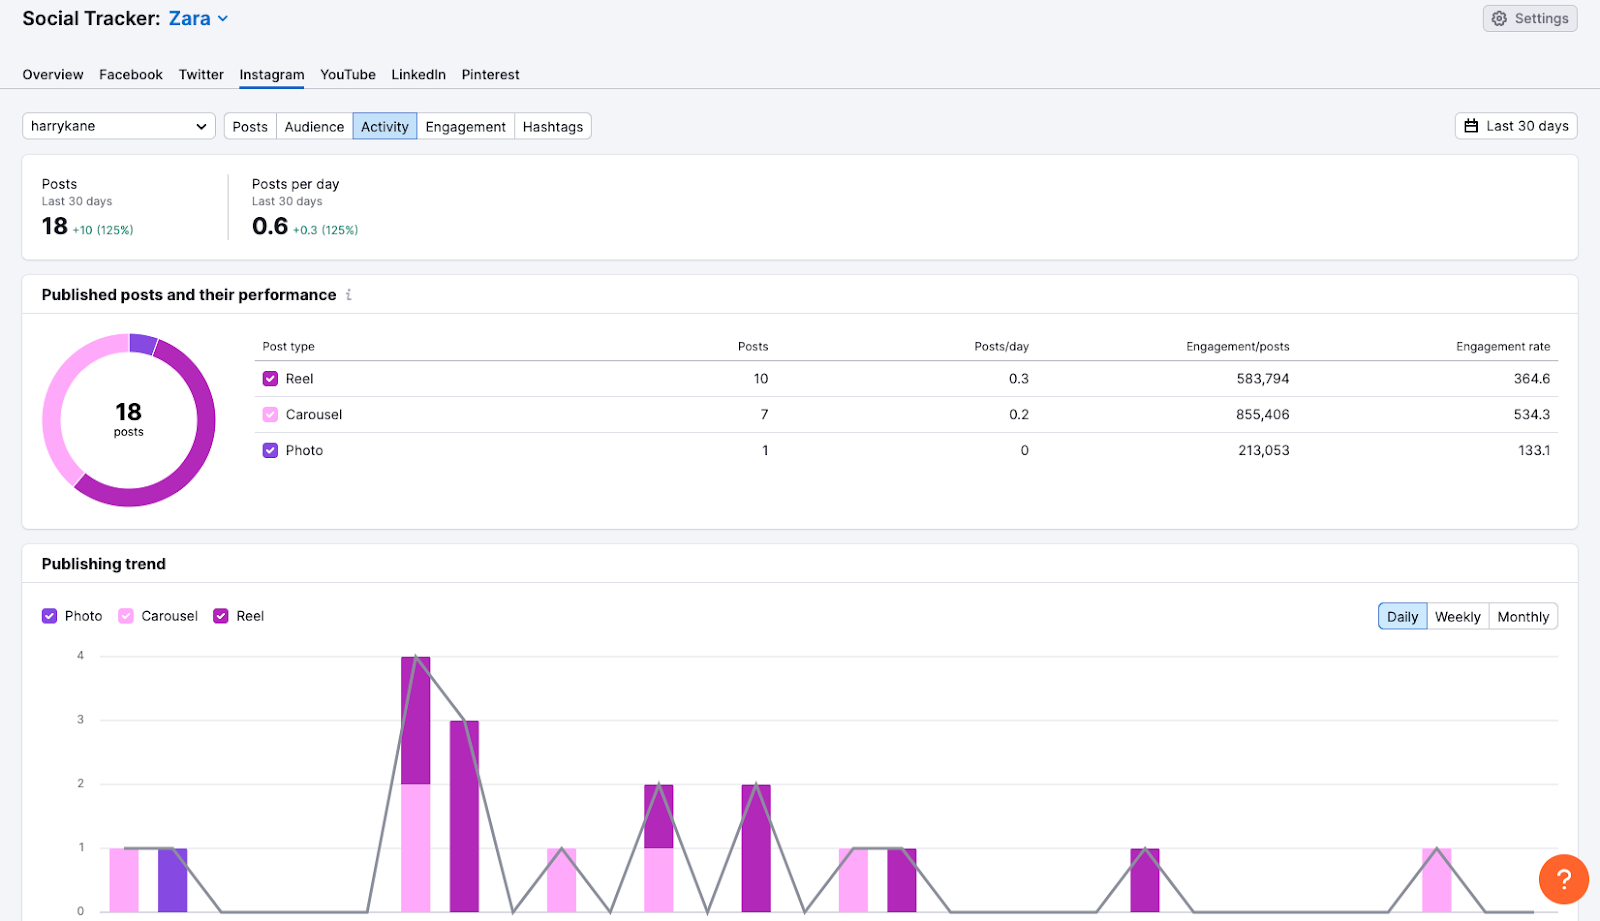Click the Settings gear icon
The image size is (1600, 921).
1499,19
